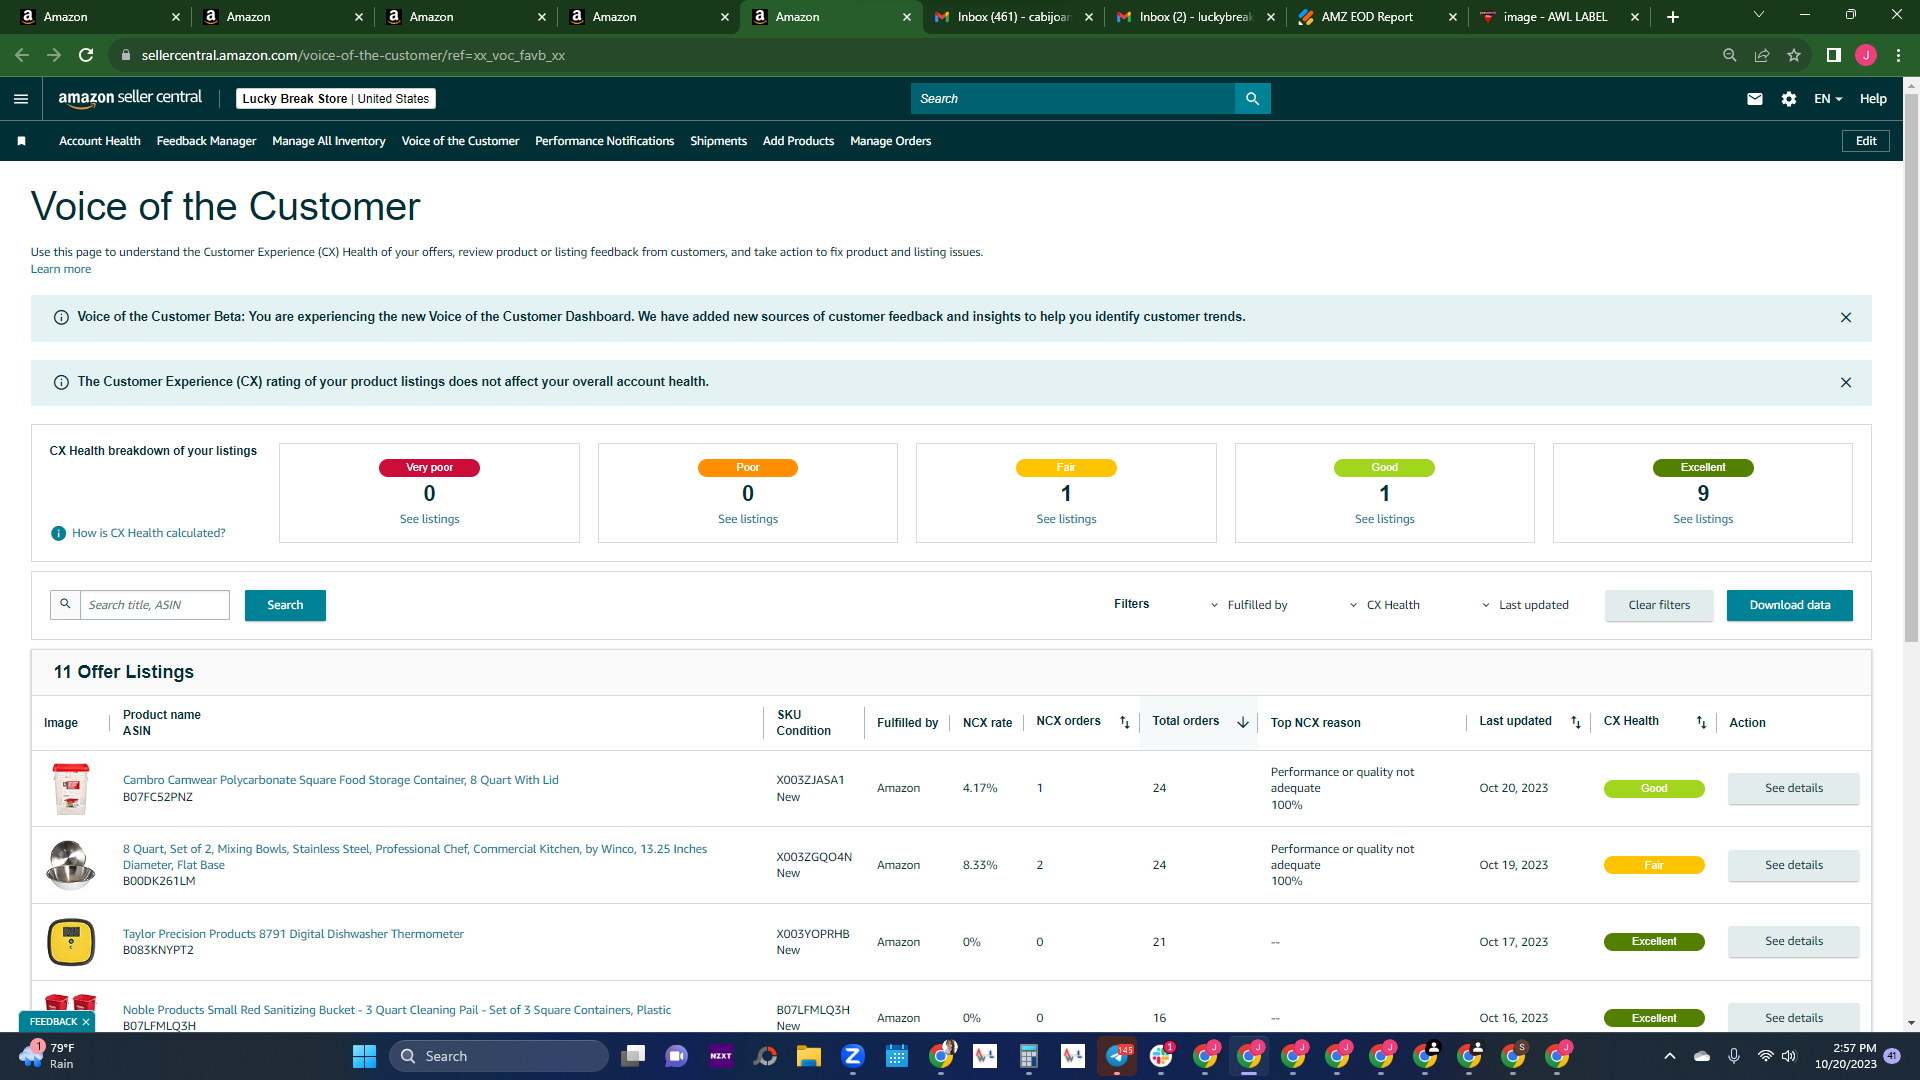Expand the CX Health filter
The width and height of the screenshot is (1920, 1080).
point(1384,605)
